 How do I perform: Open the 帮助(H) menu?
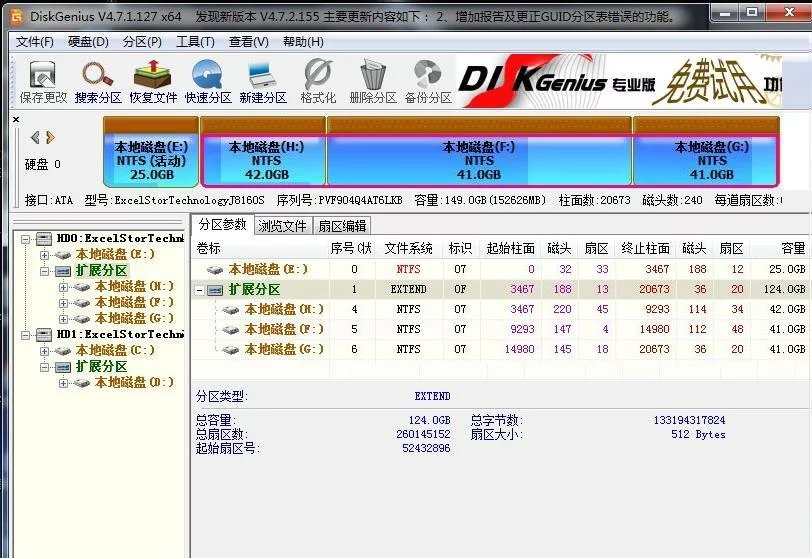(x=303, y=42)
